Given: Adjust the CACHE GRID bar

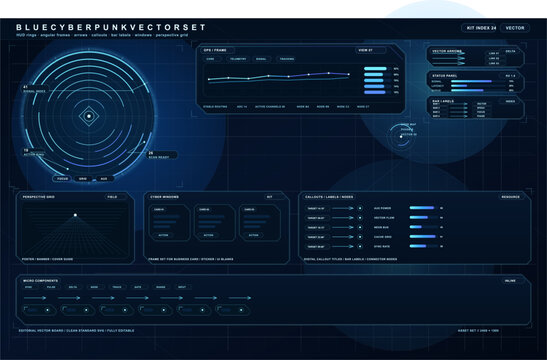Looking at the screenshot, I should pos(424,237).
